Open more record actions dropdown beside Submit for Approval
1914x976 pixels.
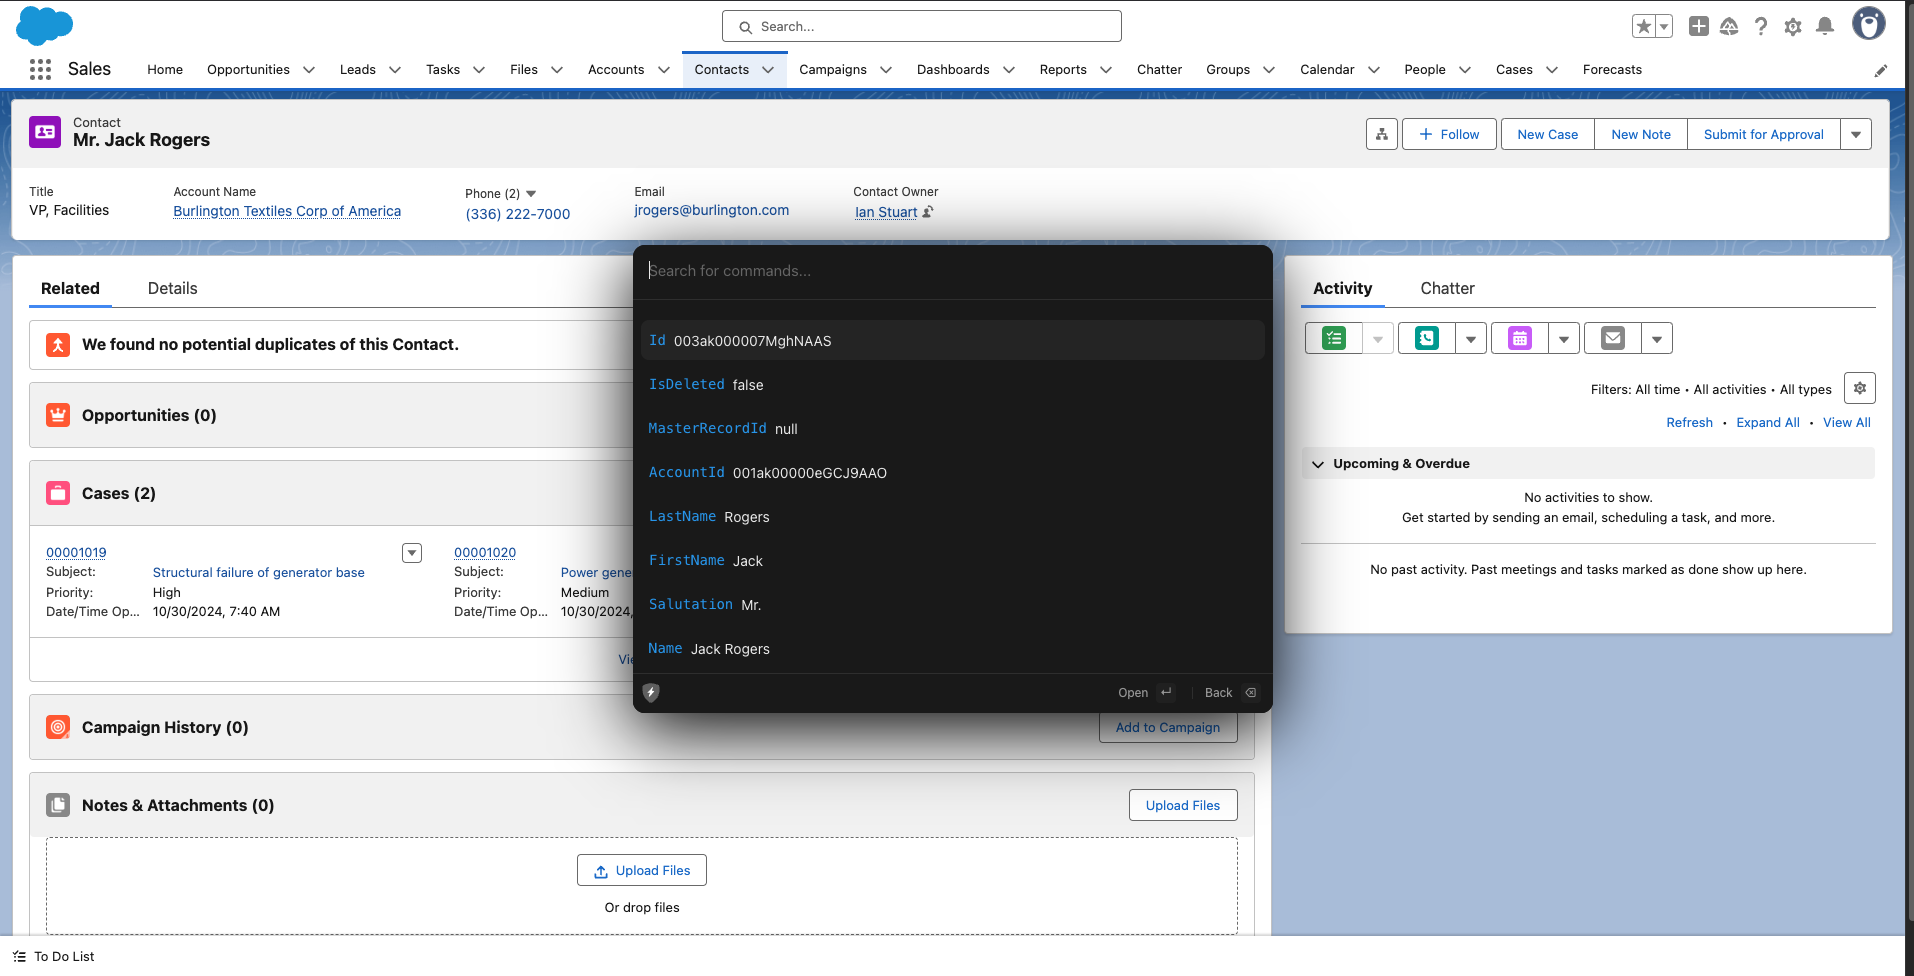(1856, 134)
